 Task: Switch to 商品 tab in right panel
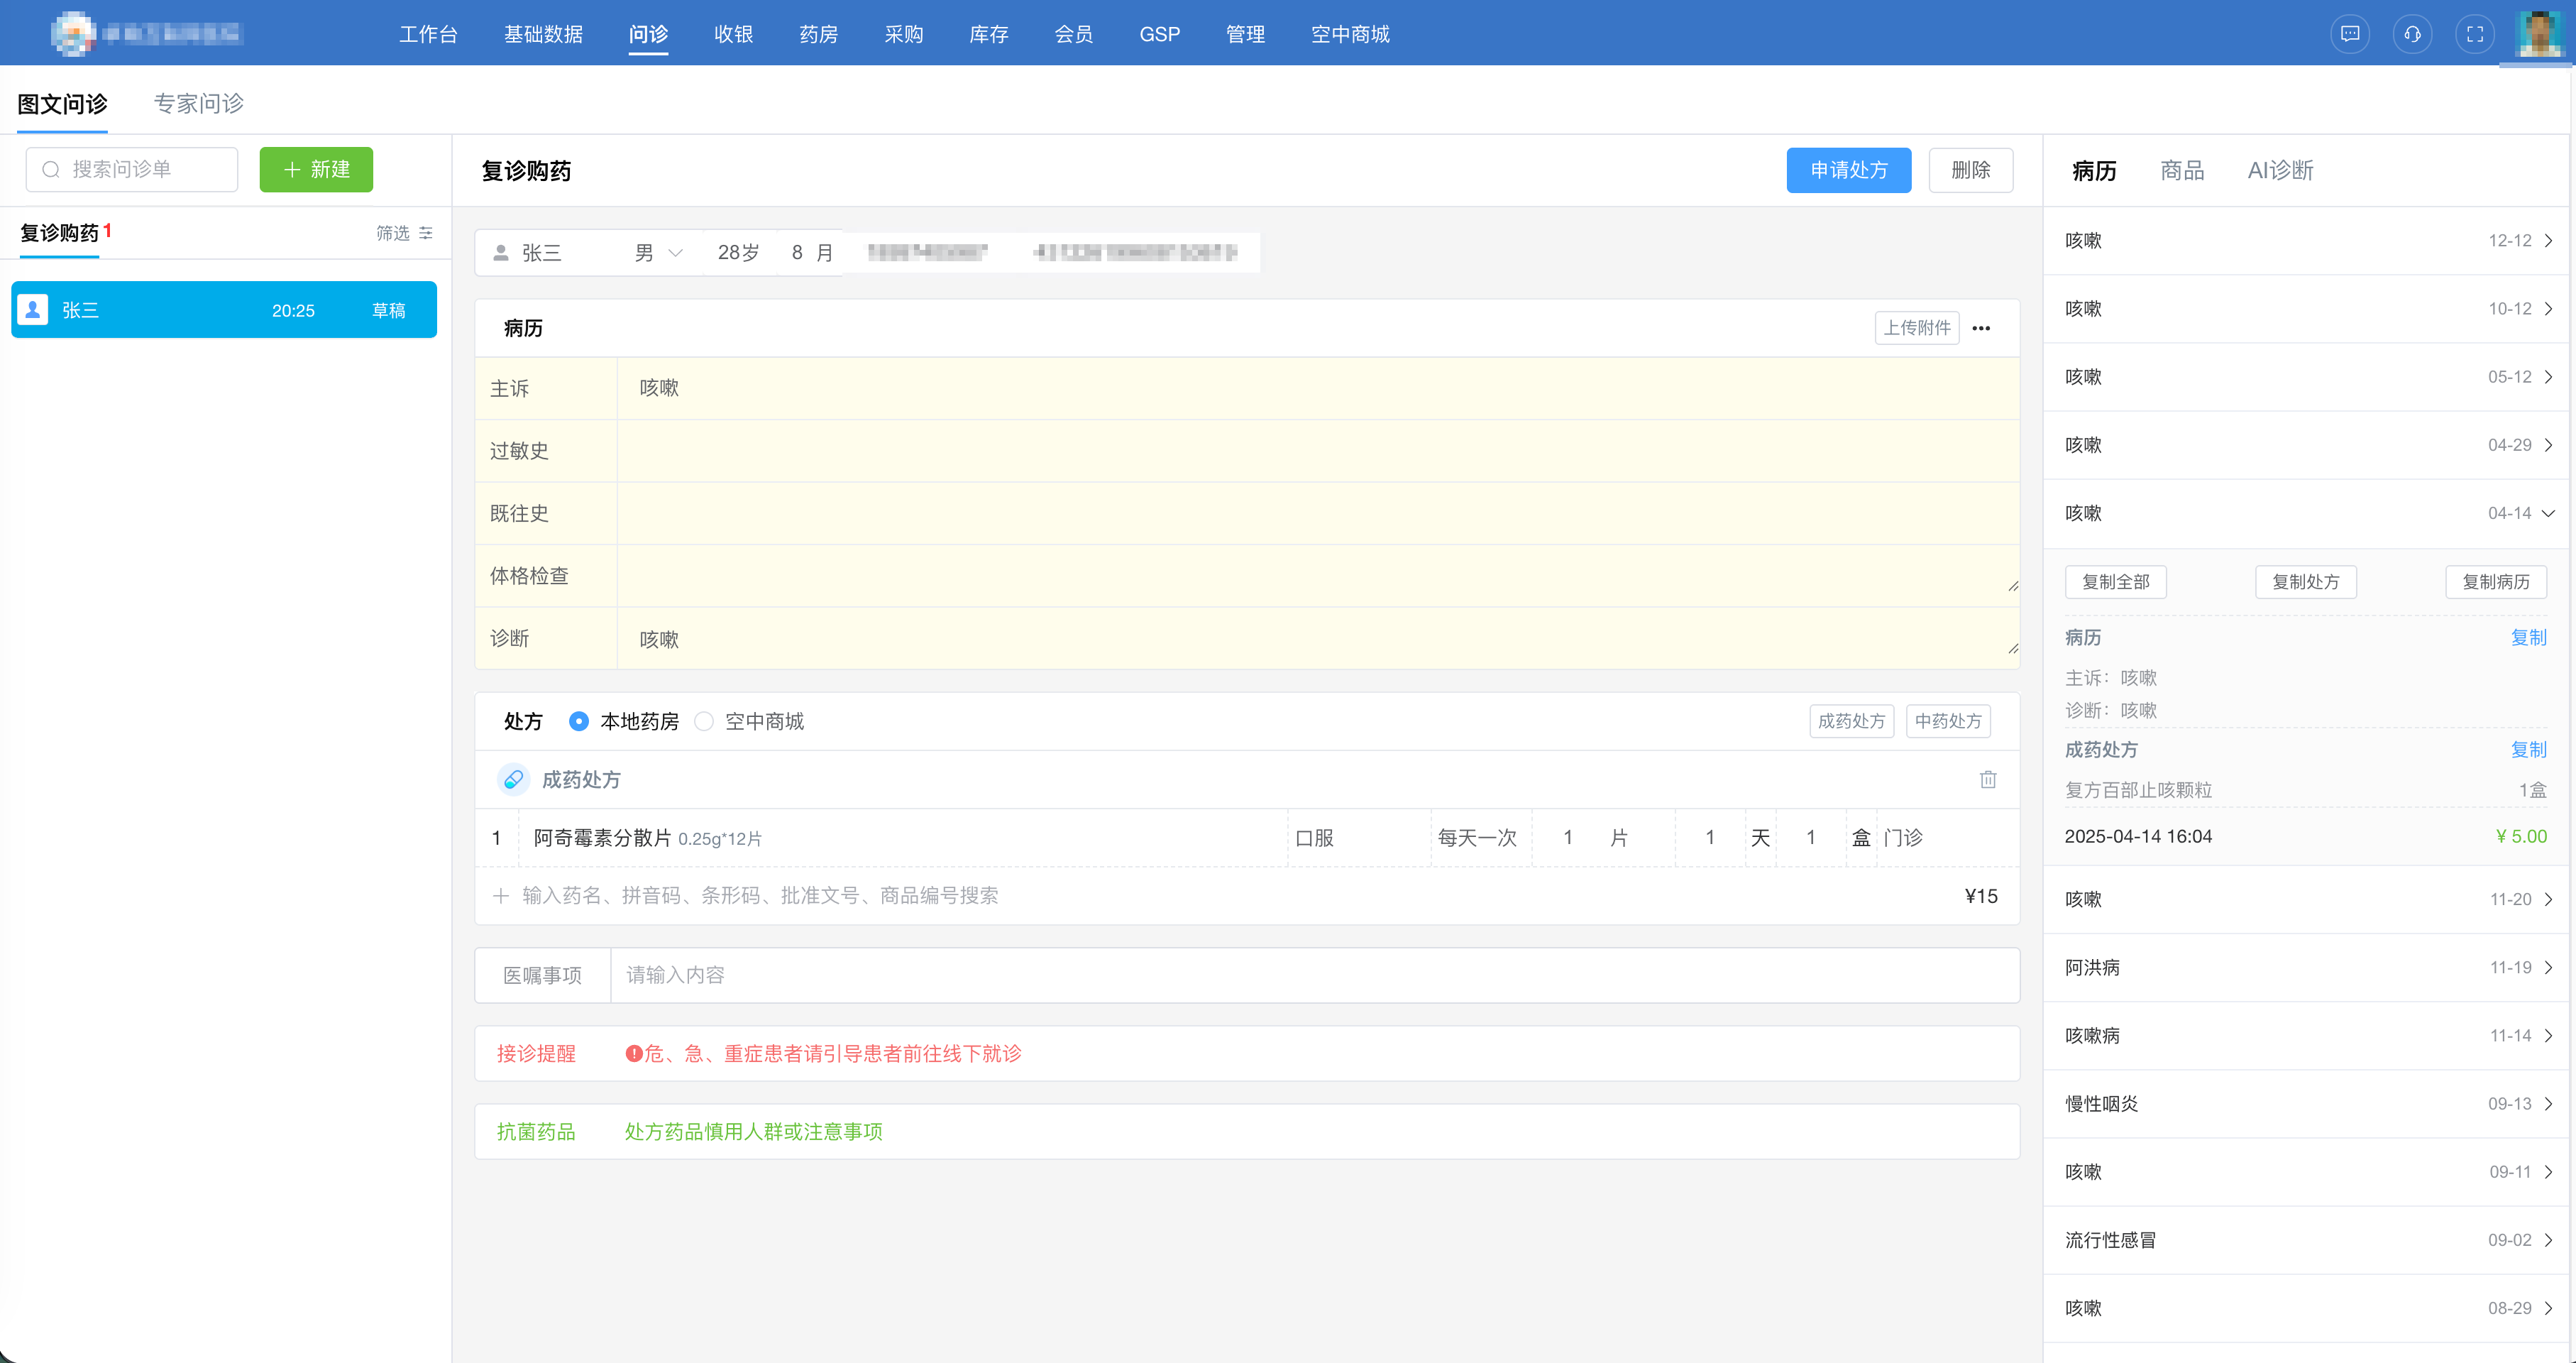click(x=2182, y=171)
